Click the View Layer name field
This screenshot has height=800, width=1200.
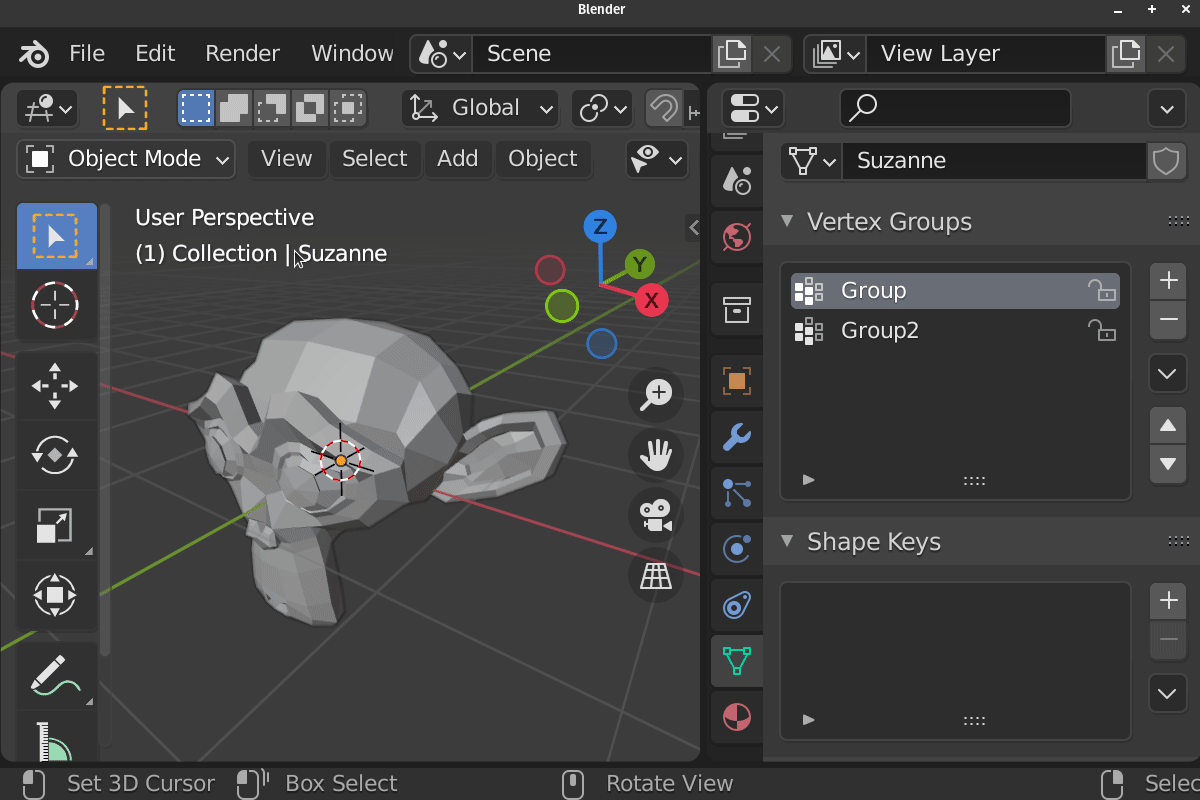point(986,54)
